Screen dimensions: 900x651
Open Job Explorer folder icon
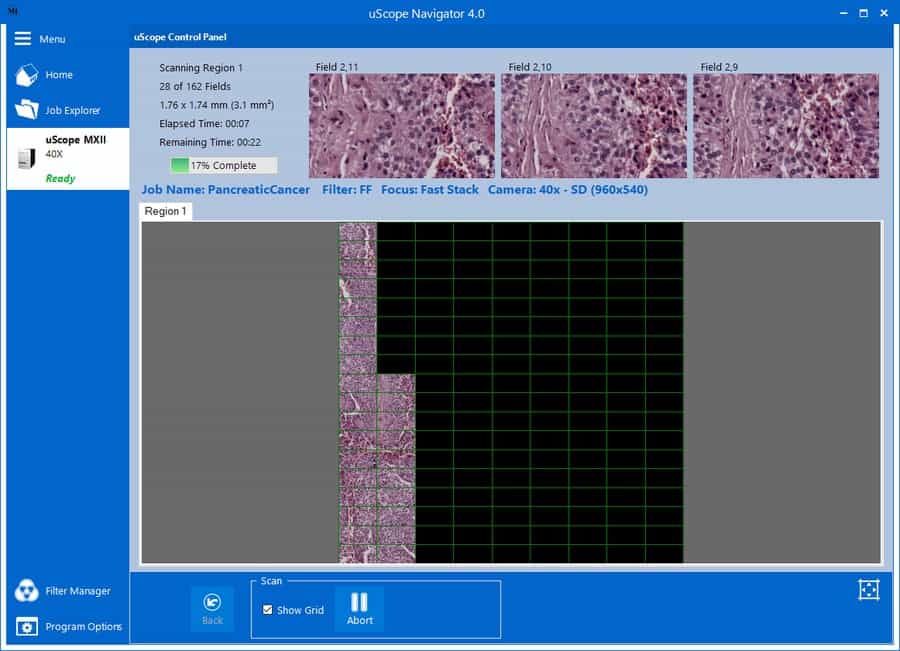pyautogui.click(x=27, y=110)
